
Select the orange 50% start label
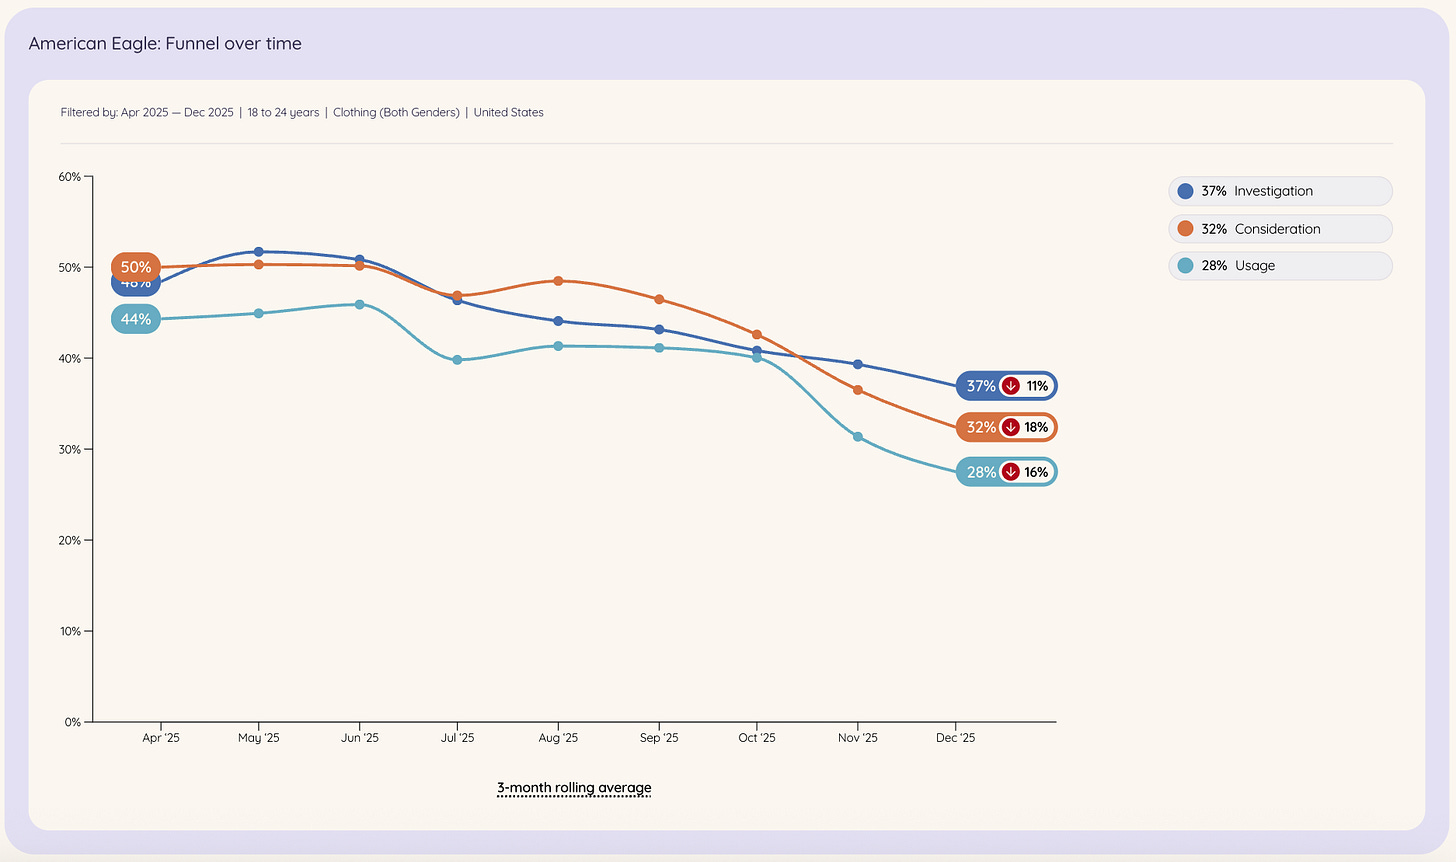coord(136,267)
